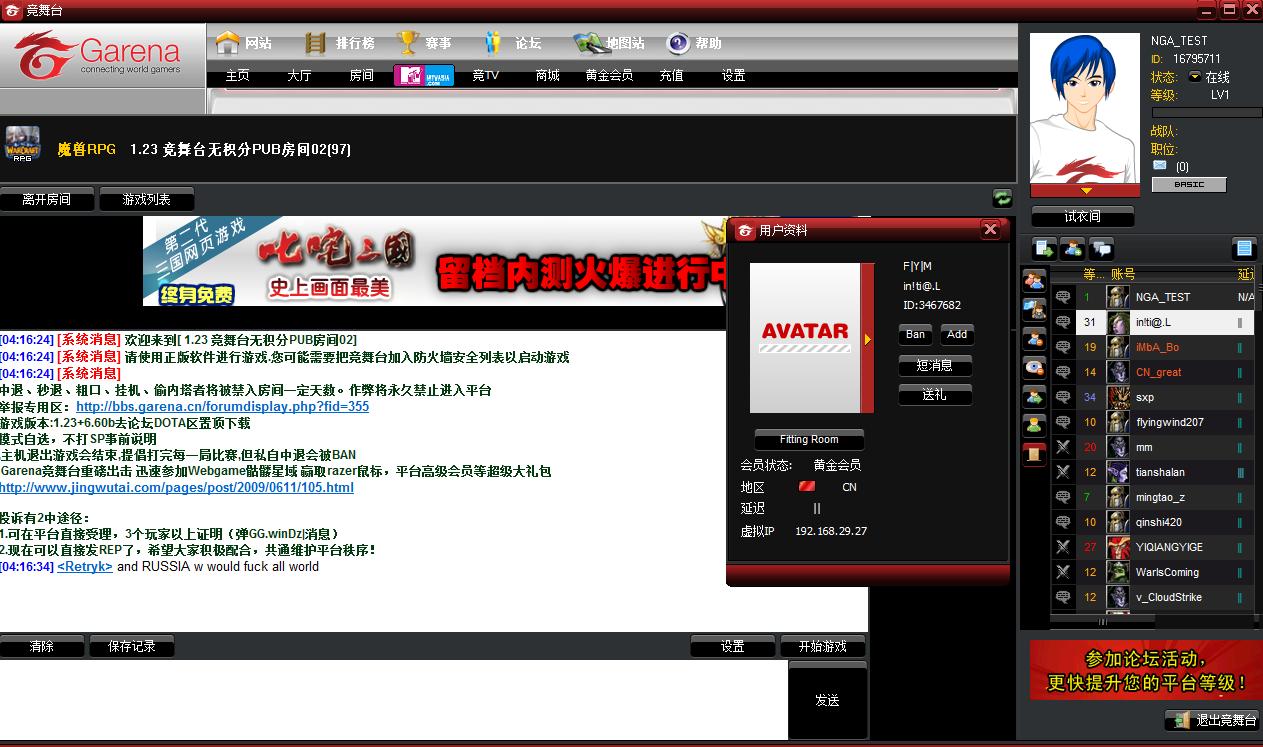Click the 游戏列表 game list button
The width and height of the screenshot is (1263, 747).
tap(147, 199)
